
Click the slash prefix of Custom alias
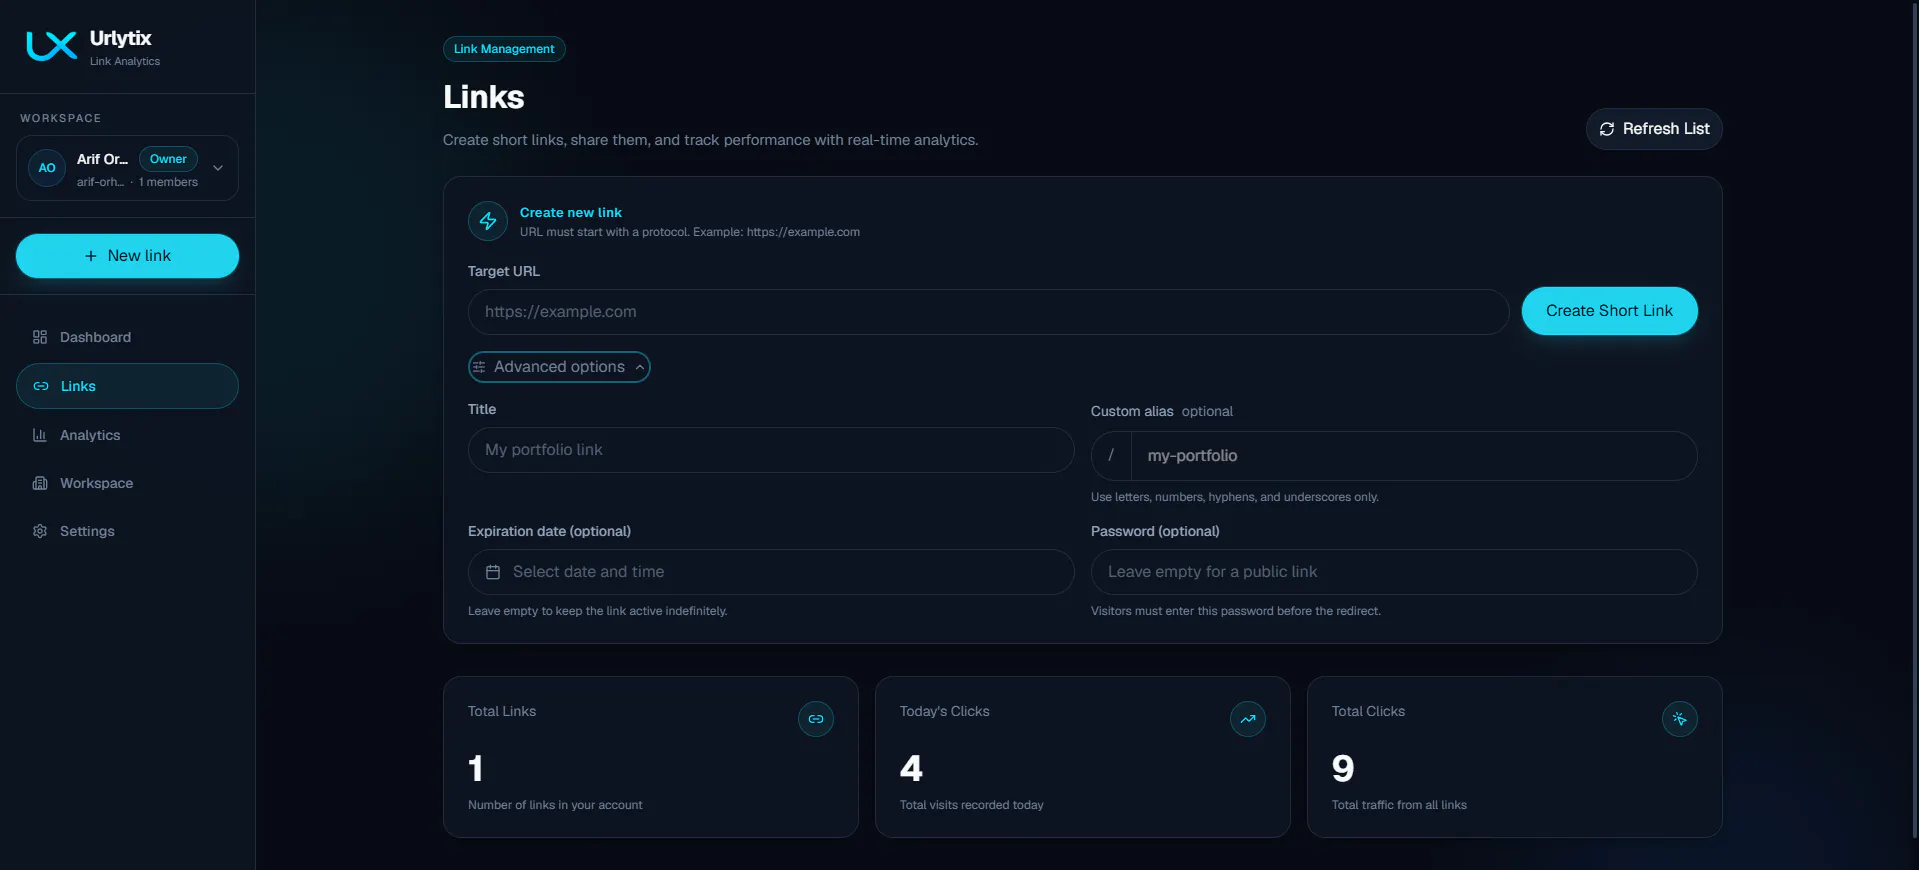1111,456
